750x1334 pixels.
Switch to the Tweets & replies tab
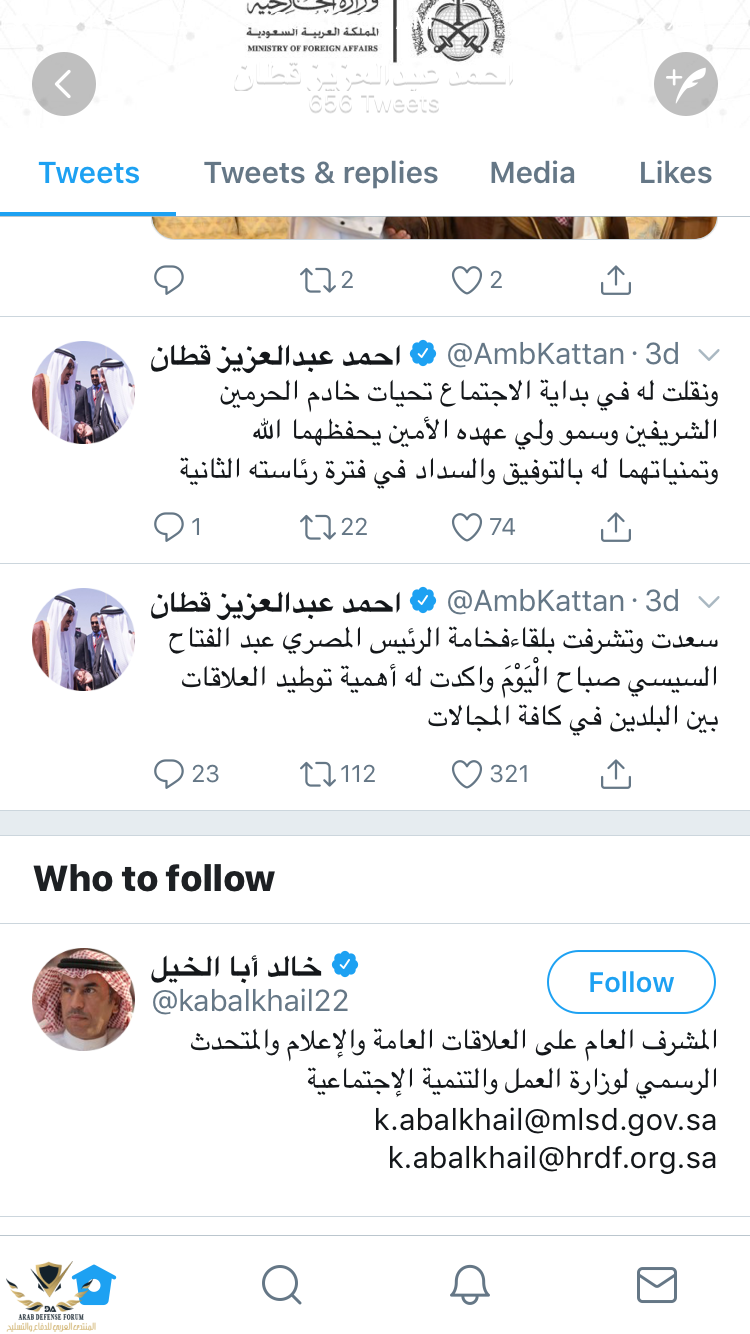click(321, 173)
